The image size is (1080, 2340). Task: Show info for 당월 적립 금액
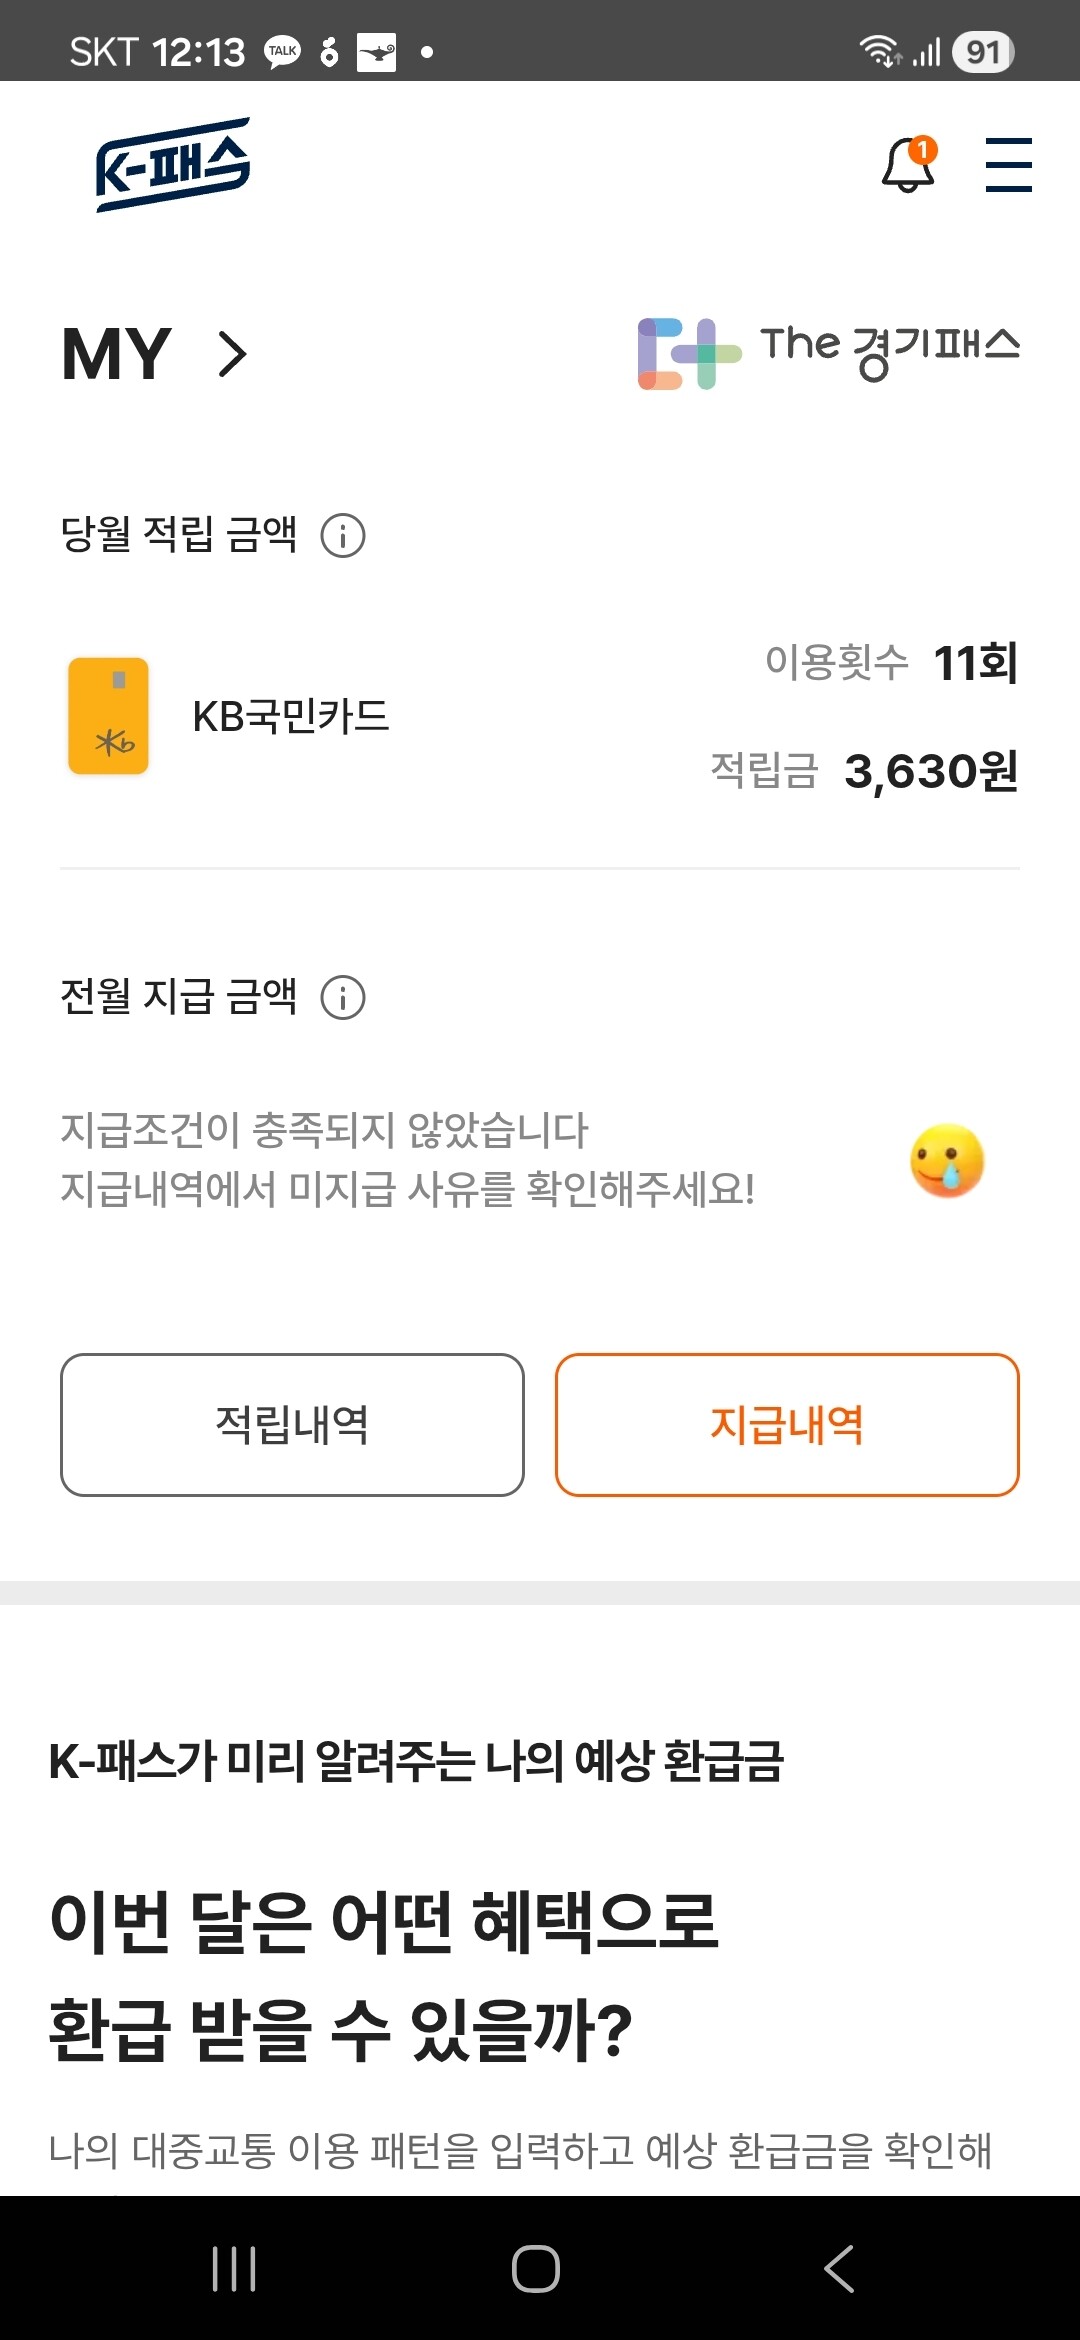coord(343,535)
